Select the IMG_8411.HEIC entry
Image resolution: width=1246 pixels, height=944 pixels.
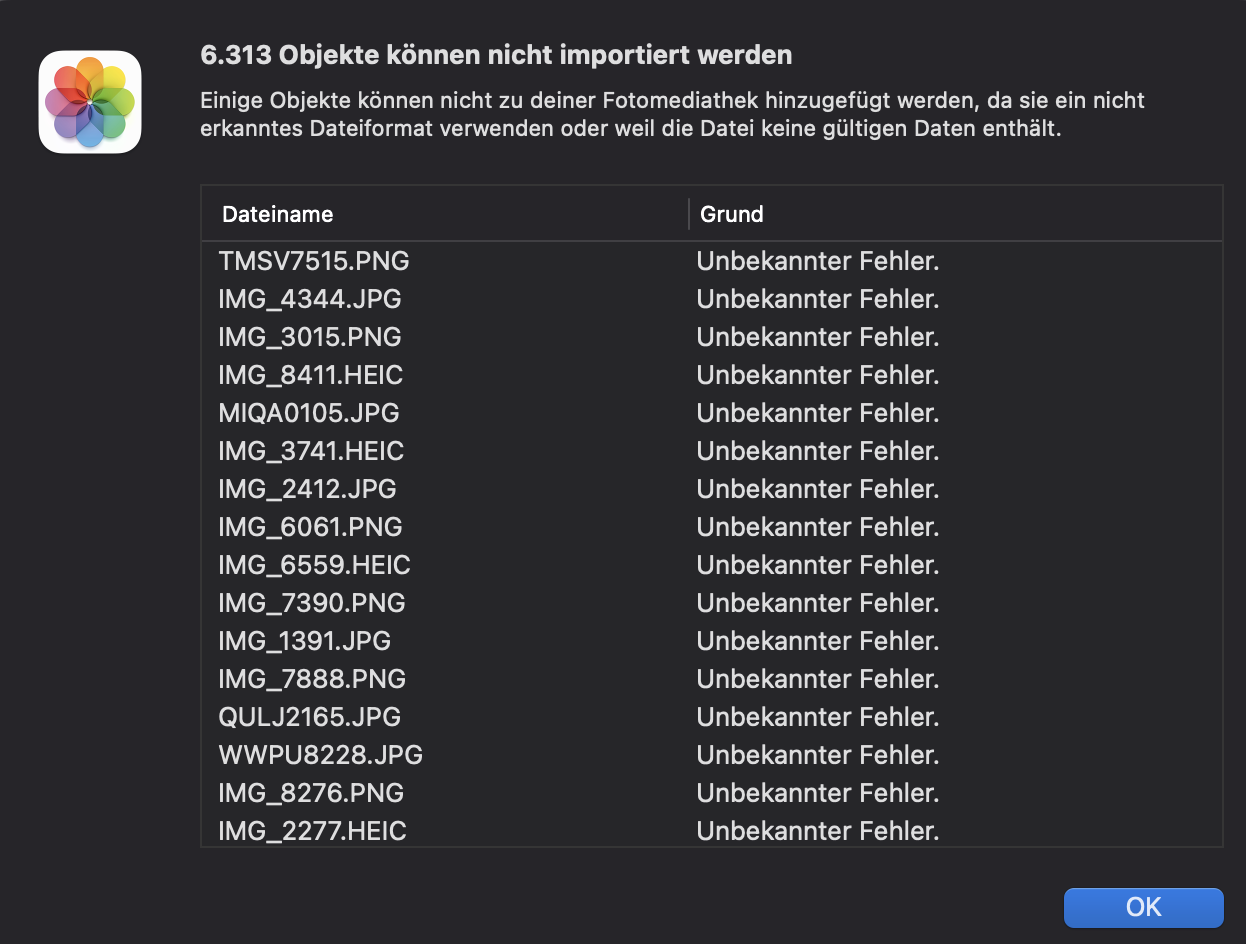point(311,375)
